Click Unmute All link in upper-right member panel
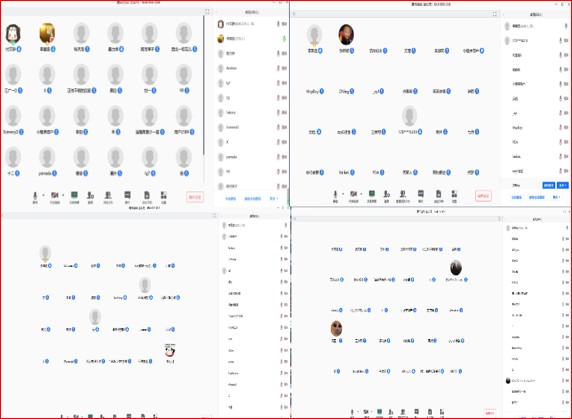The image size is (572, 419). 537,197
